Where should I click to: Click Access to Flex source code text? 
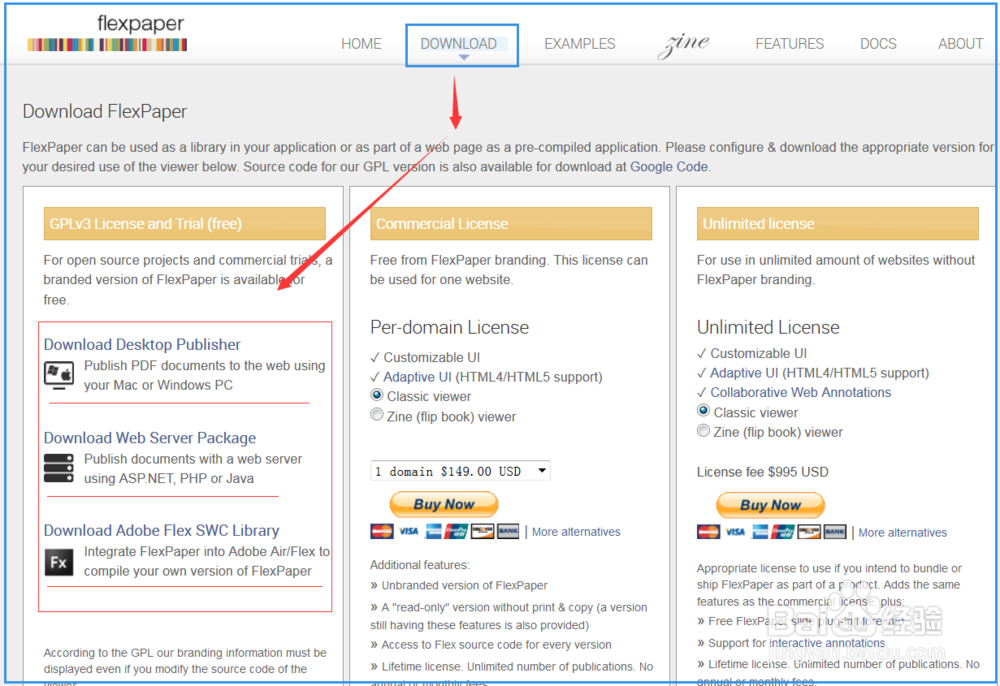[x=496, y=645]
